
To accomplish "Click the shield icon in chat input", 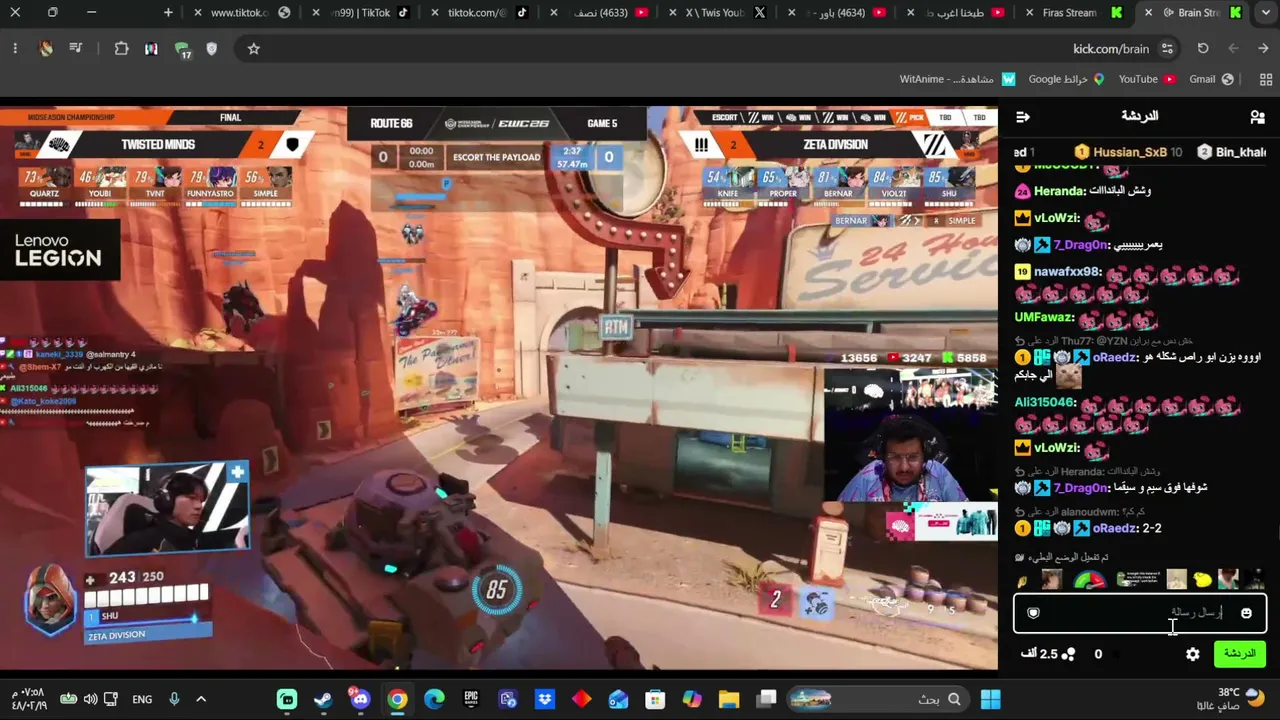I will pos(1034,613).
